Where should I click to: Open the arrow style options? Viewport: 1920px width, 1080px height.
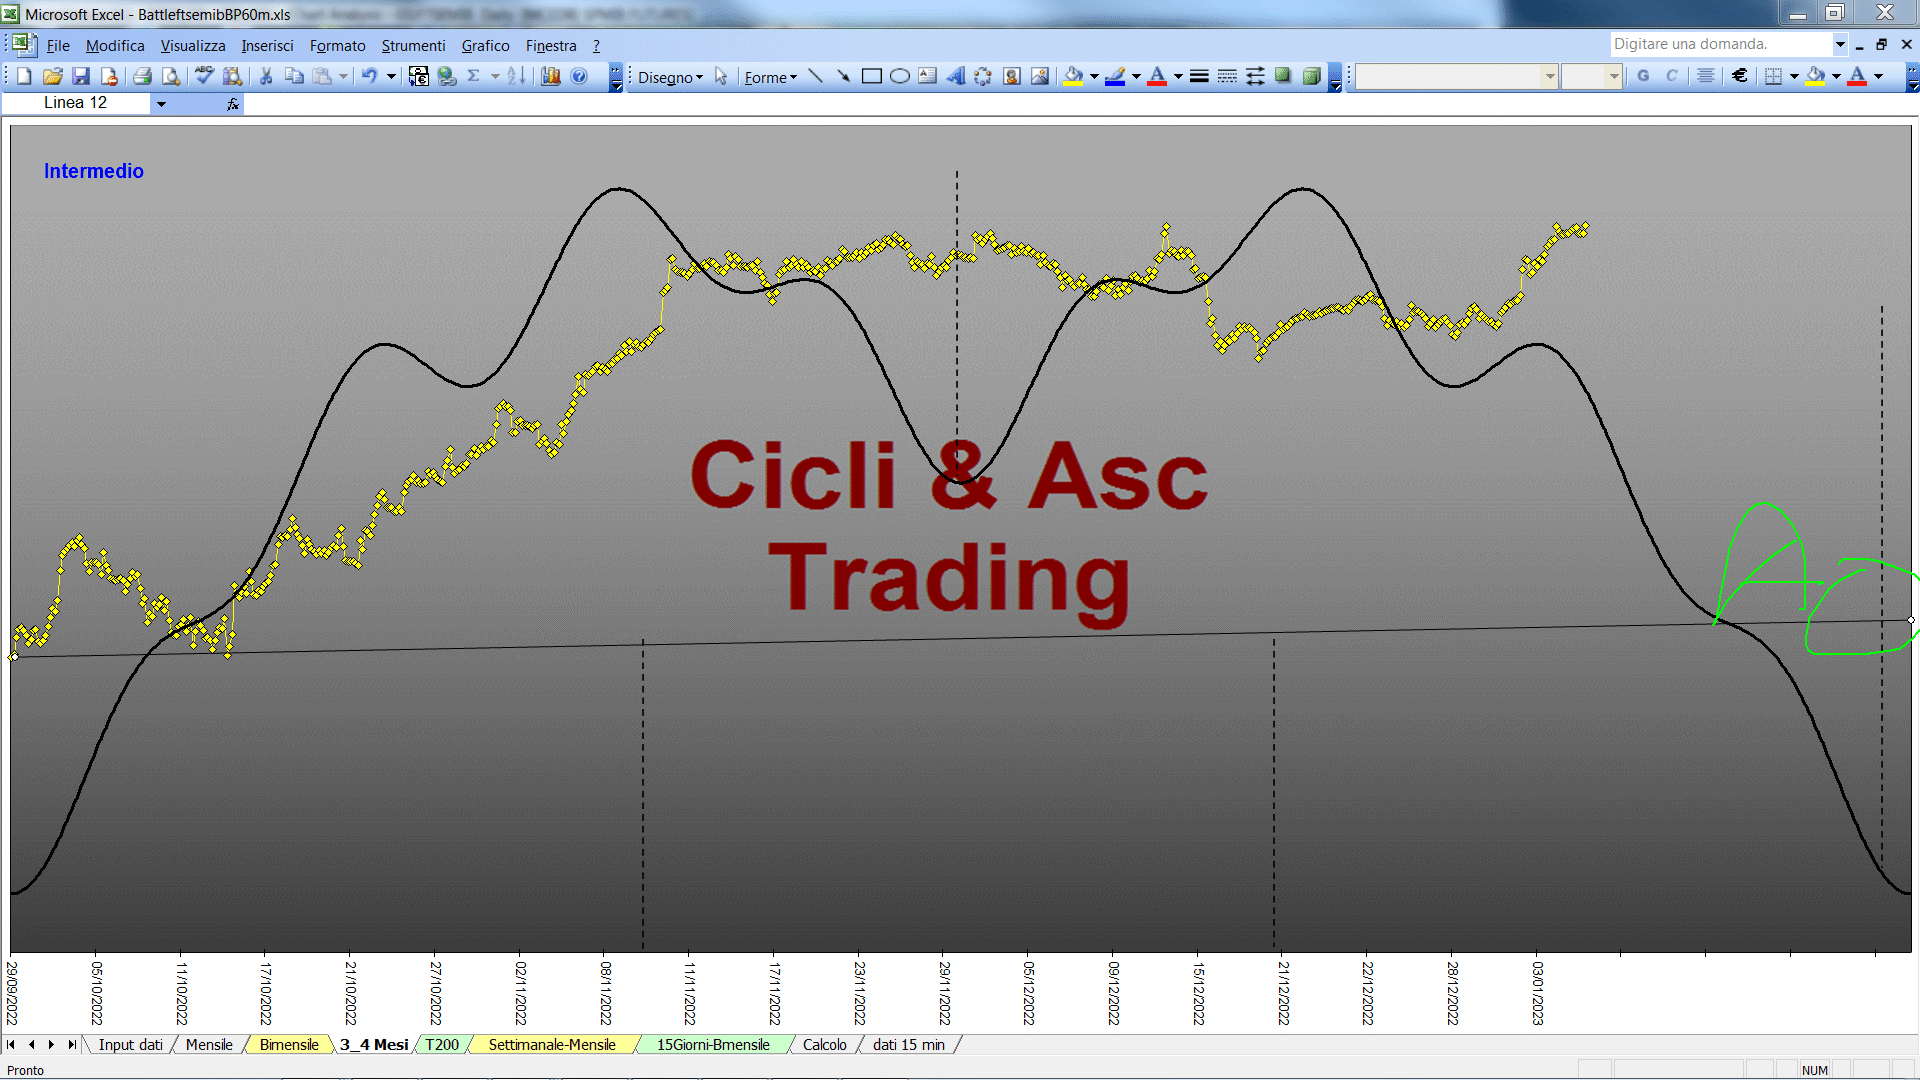click(x=1255, y=77)
